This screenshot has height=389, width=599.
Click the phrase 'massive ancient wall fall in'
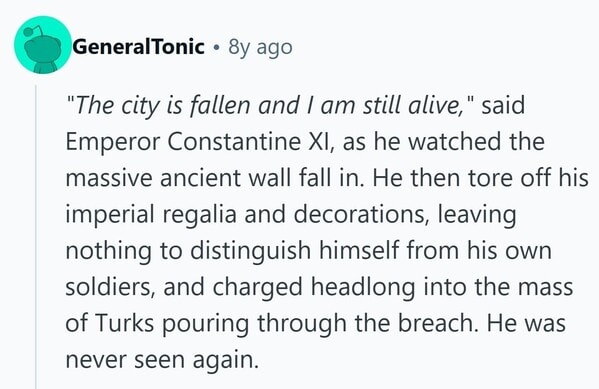(214, 178)
